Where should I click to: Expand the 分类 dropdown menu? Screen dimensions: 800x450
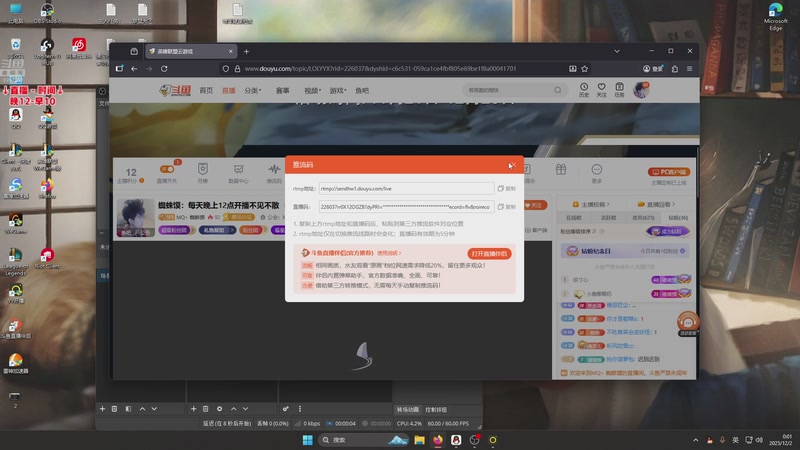pyautogui.click(x=253, y=90)
